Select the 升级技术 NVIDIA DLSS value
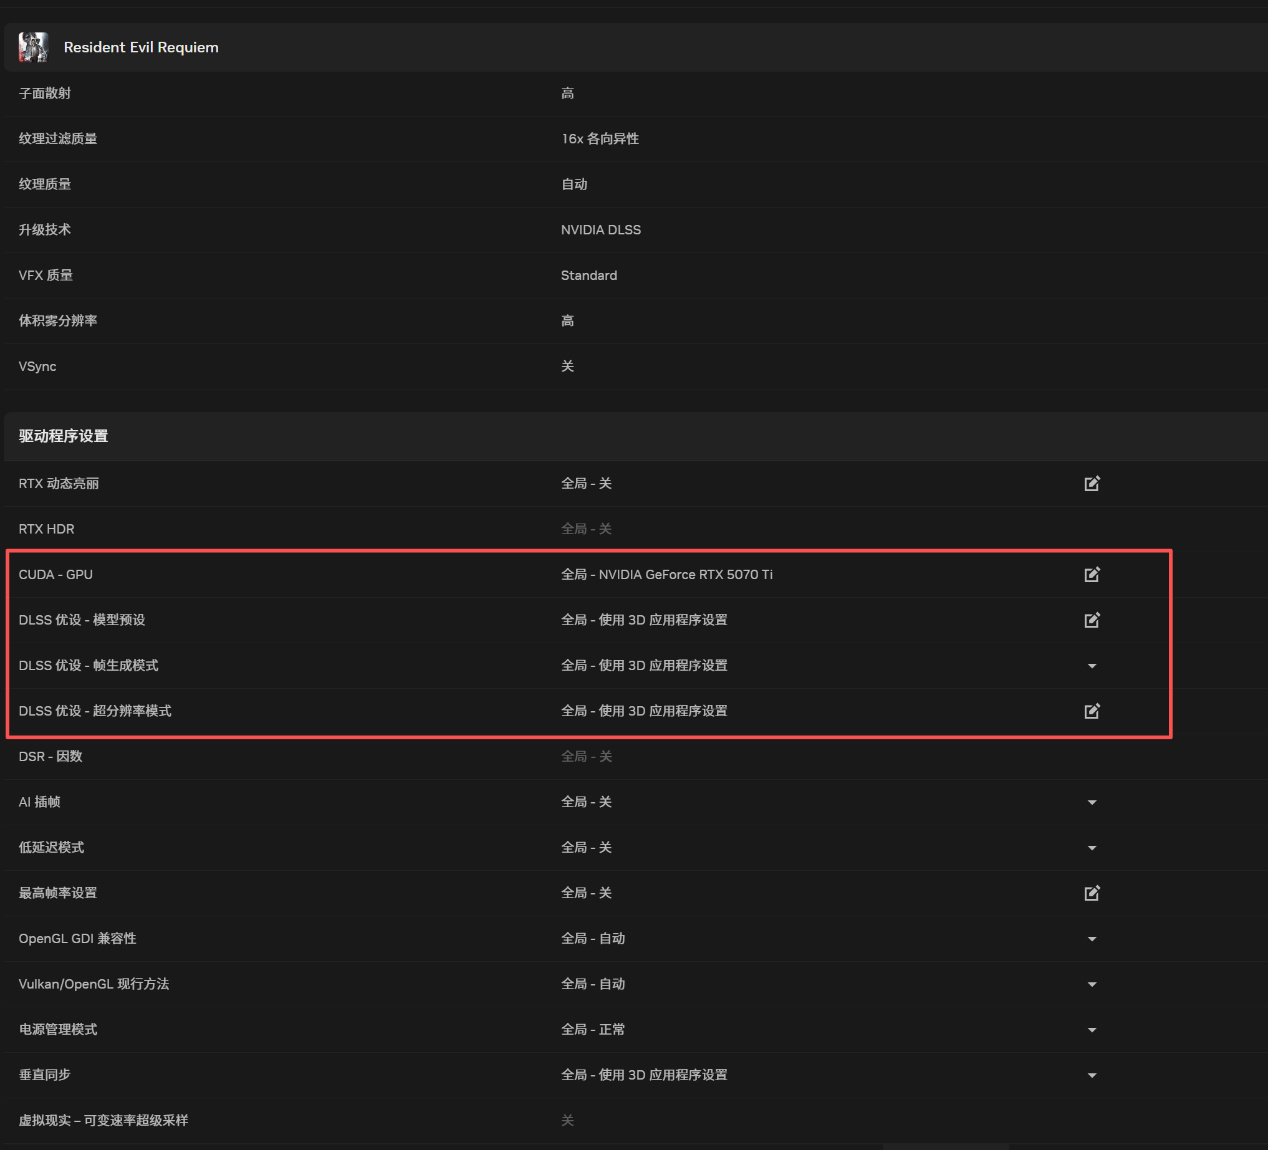1268x1150 pixels. [601, 230]
